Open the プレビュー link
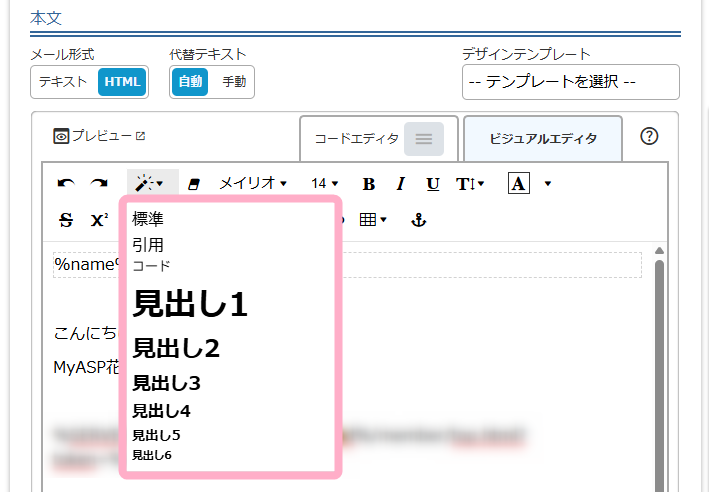The width and height of the screenshot is (709, 492). [100, 136]
